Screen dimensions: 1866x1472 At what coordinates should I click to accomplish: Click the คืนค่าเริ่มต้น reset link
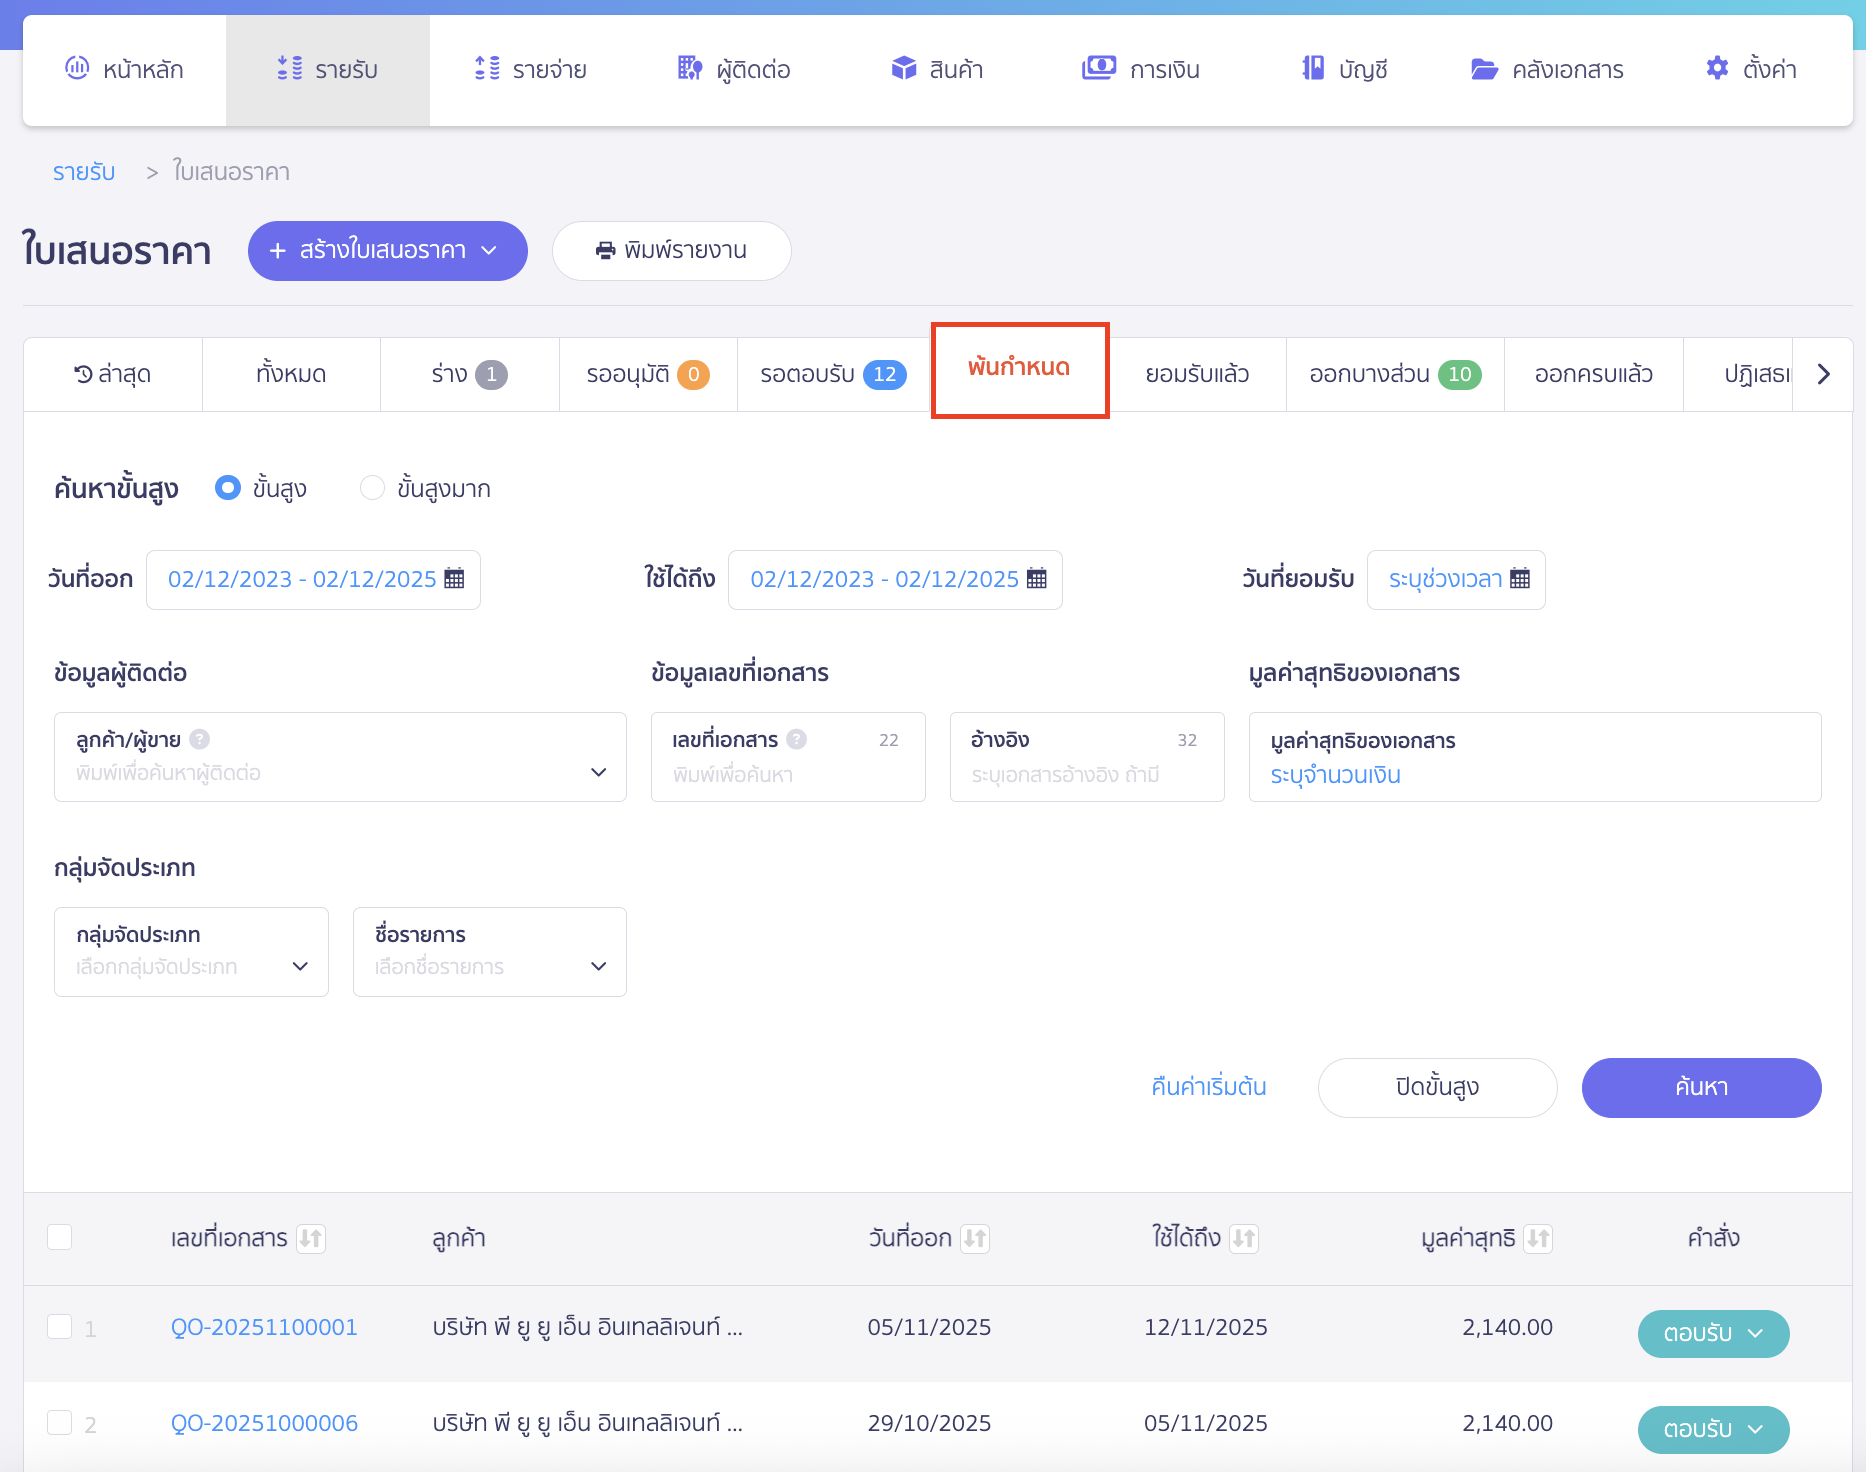click(x=1208, y=1087)
